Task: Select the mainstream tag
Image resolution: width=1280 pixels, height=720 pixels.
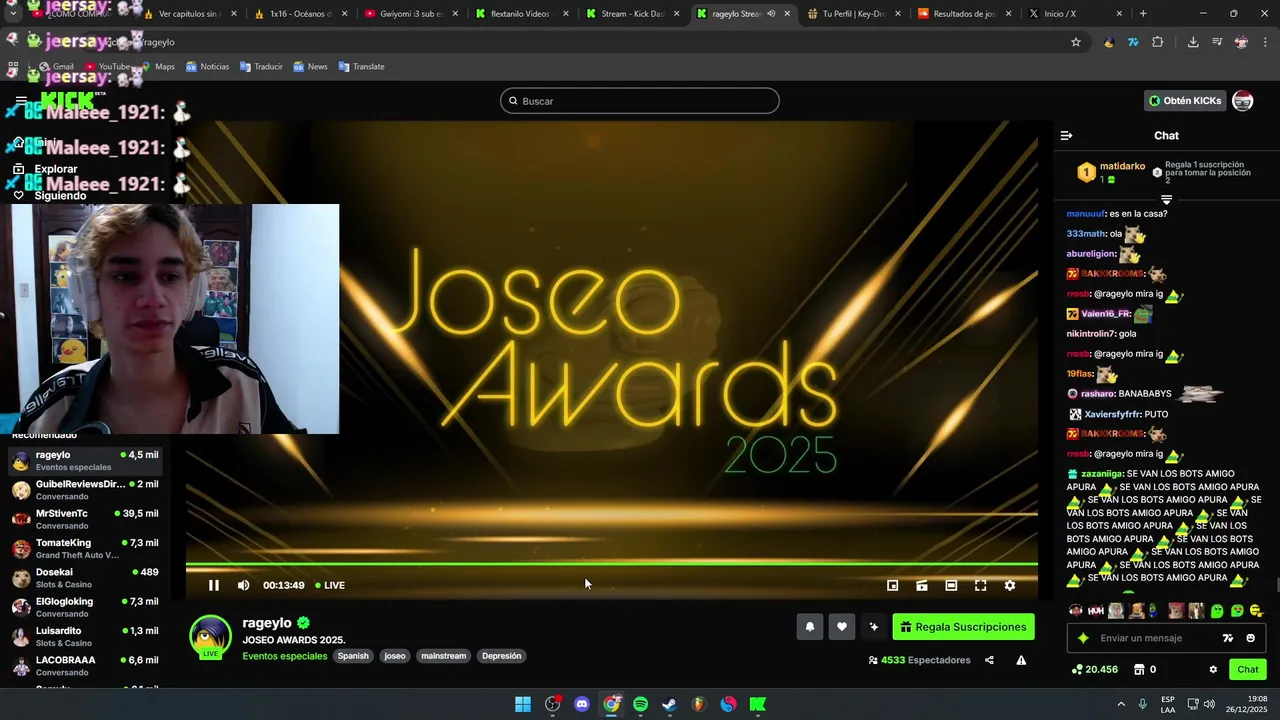Action: pyautogui.click(x=443, y=656)
